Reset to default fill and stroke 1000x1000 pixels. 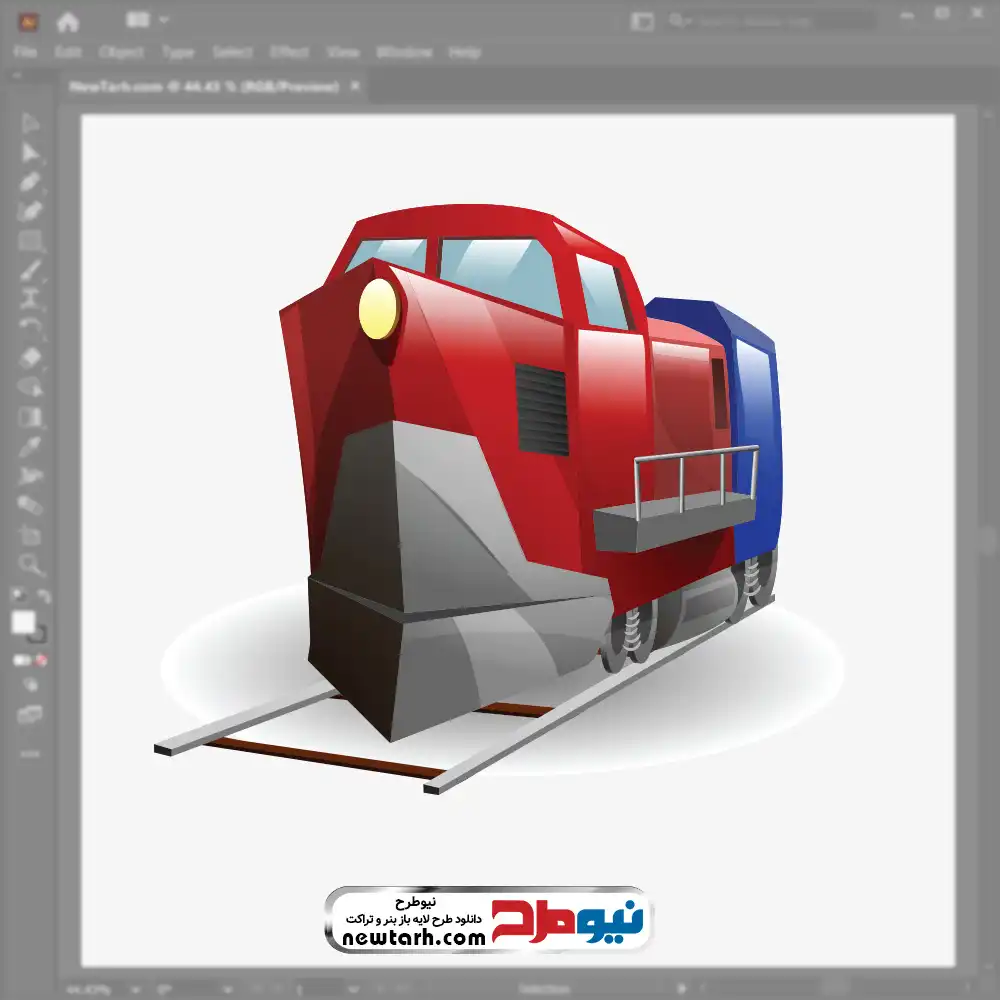(18, 596)
